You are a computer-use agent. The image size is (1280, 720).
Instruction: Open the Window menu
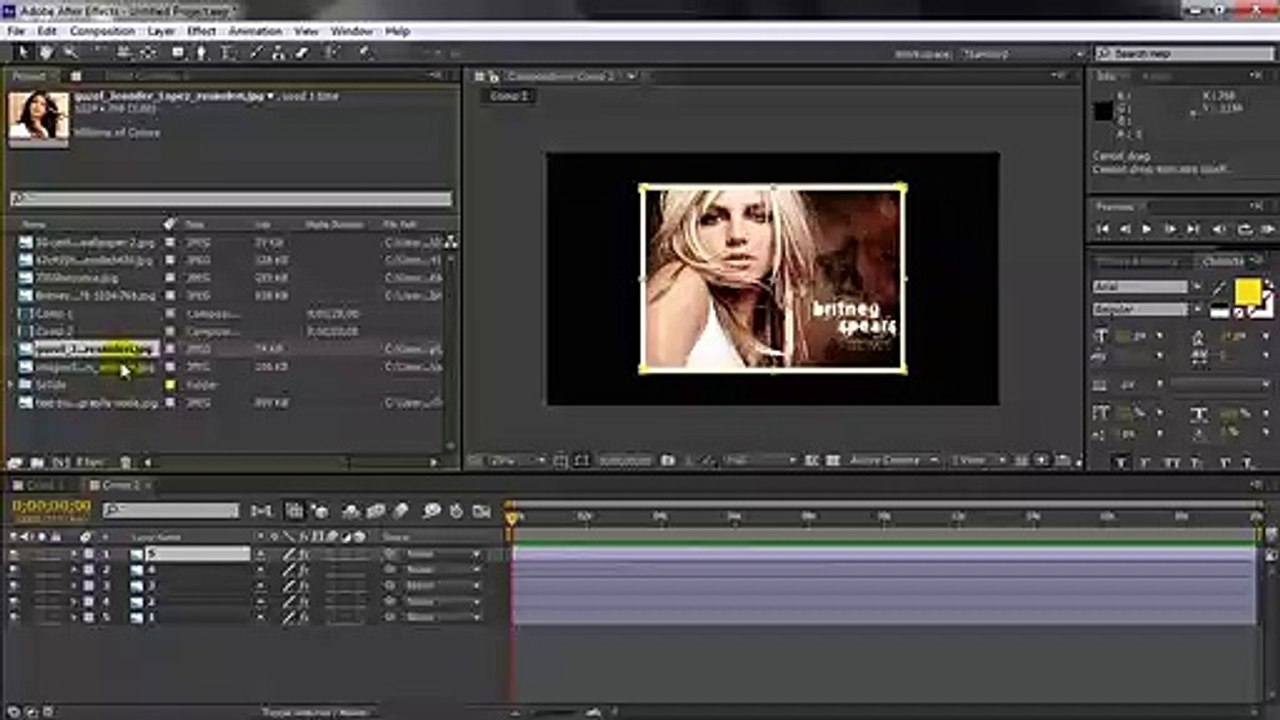[351, 31]
